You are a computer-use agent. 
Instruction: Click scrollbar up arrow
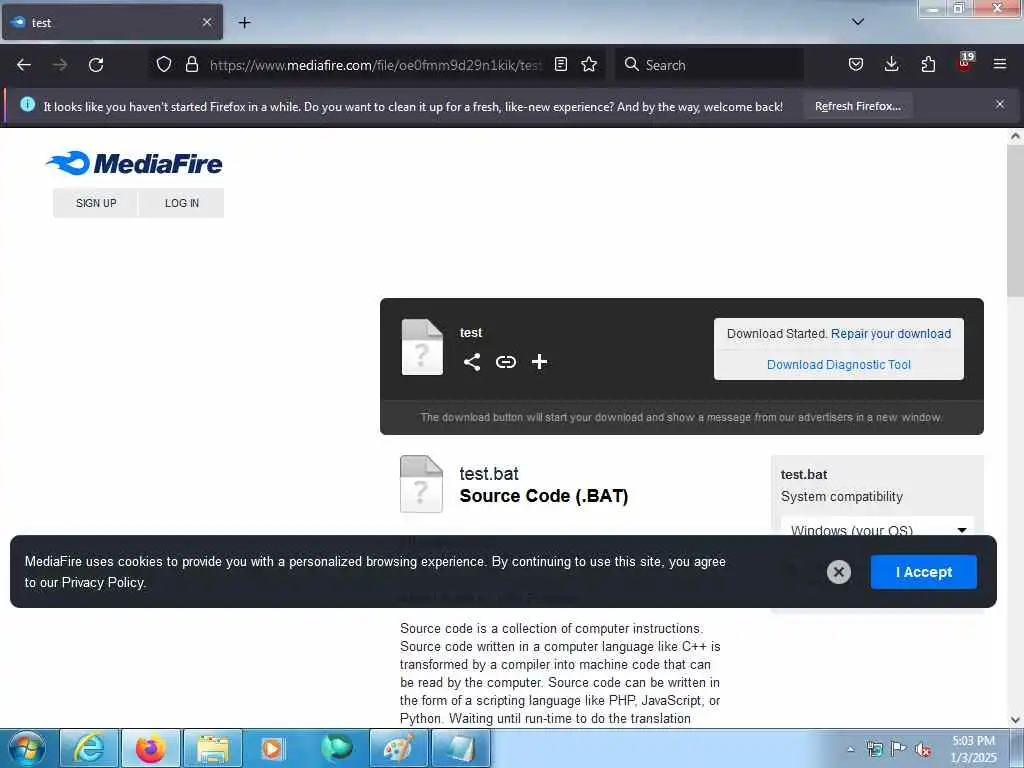point(1016,136)
